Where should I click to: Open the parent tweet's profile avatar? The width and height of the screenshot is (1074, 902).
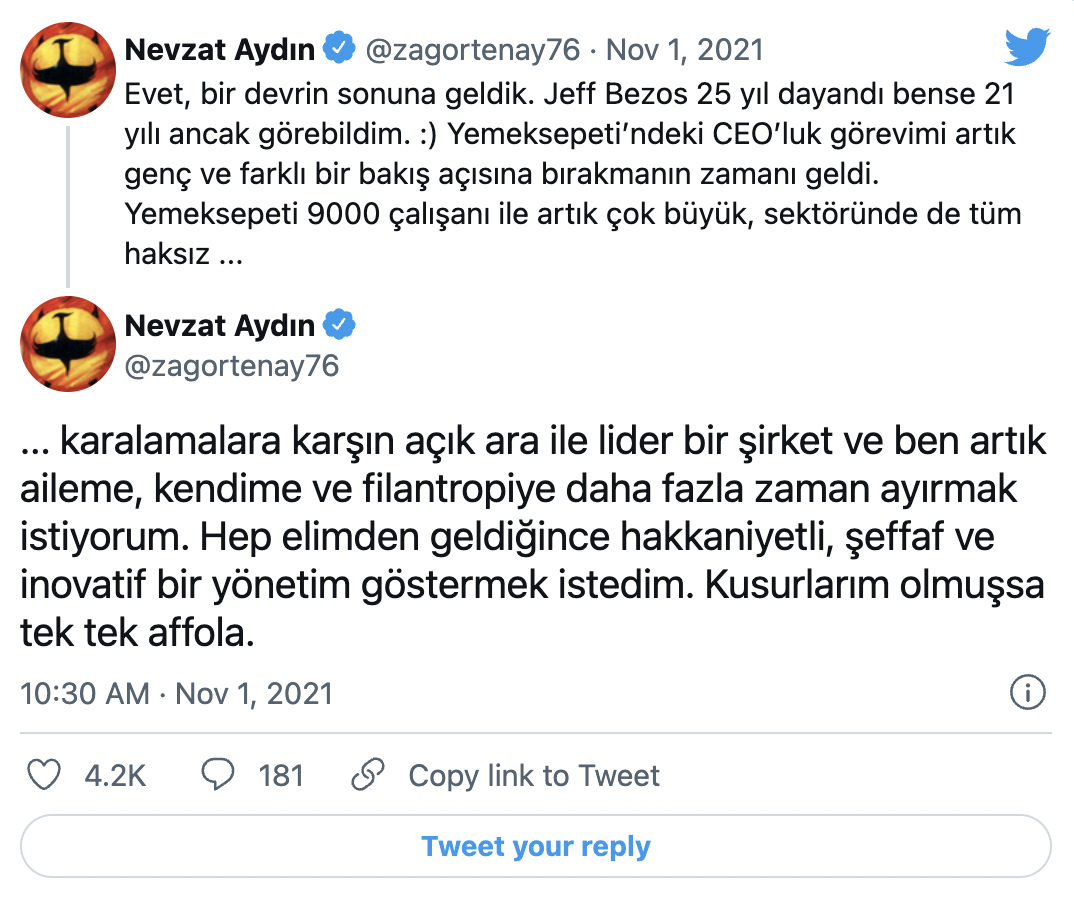pyautogui.click(x=68, y=68)
